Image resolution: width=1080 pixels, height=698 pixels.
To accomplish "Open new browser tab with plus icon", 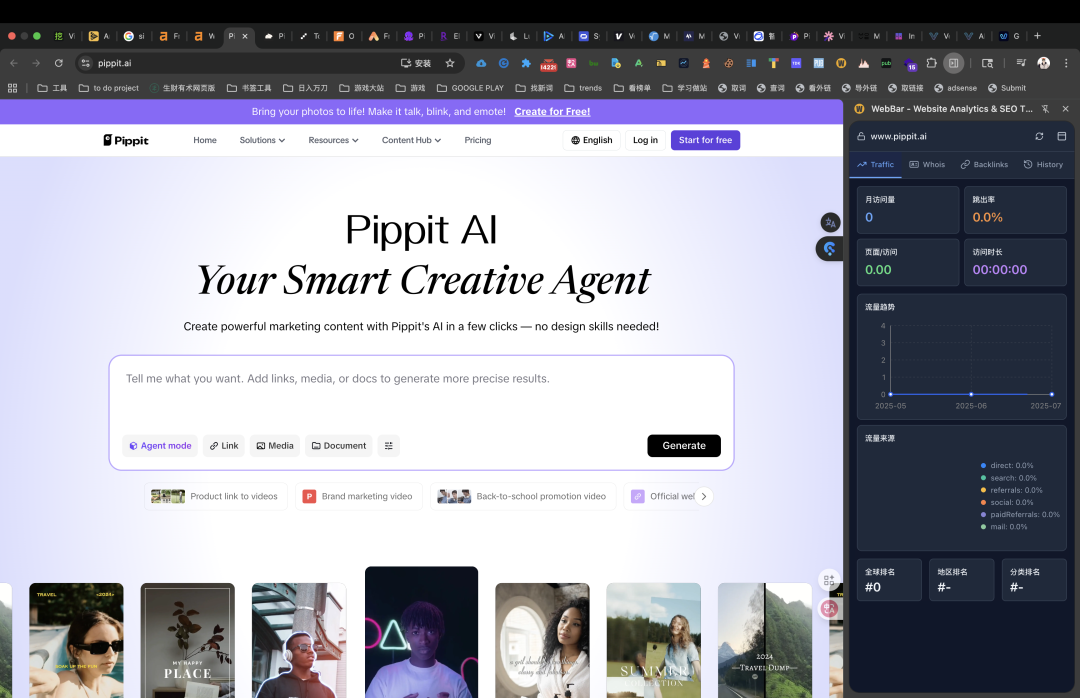I will (1037, 36).
